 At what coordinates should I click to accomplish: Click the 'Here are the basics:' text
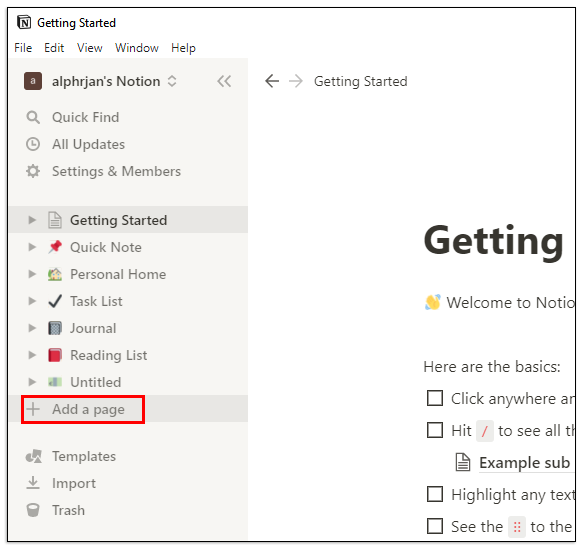492,367
